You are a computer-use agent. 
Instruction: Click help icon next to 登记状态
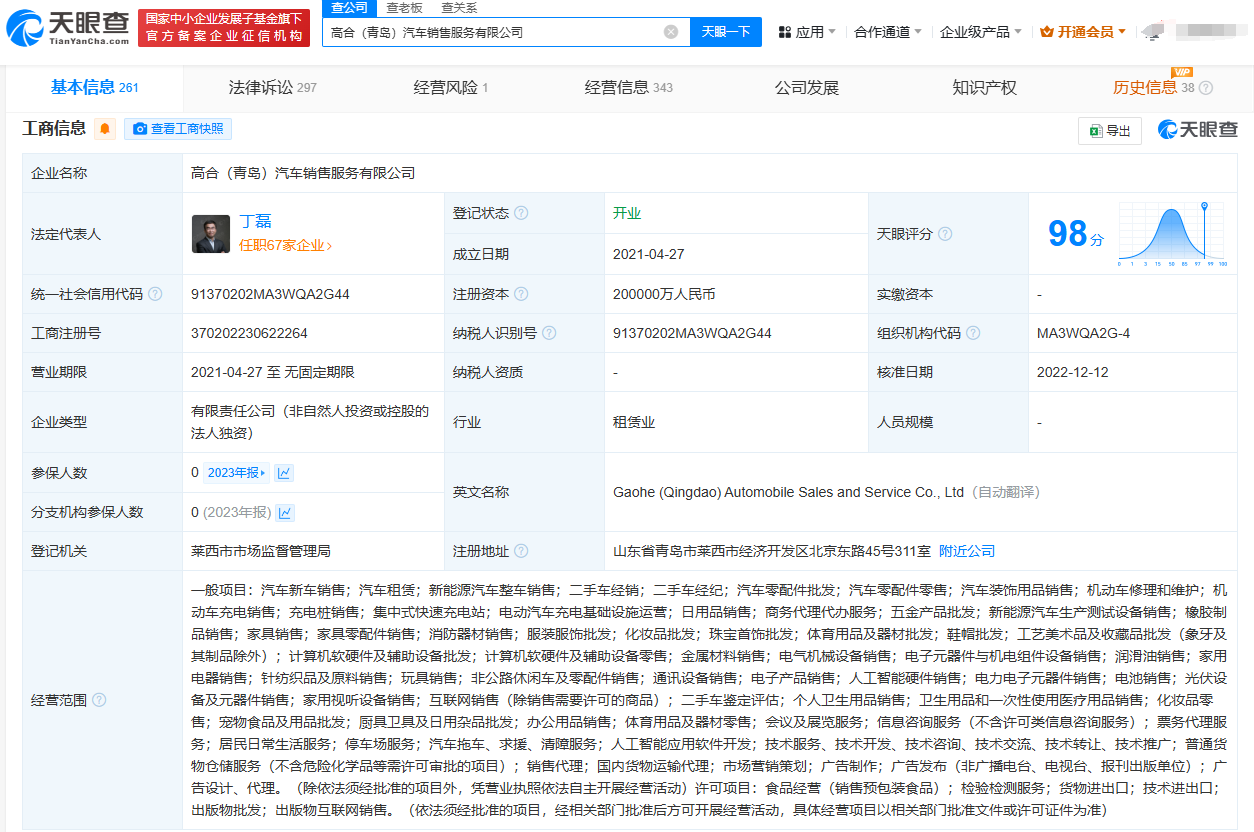point(521,213)
